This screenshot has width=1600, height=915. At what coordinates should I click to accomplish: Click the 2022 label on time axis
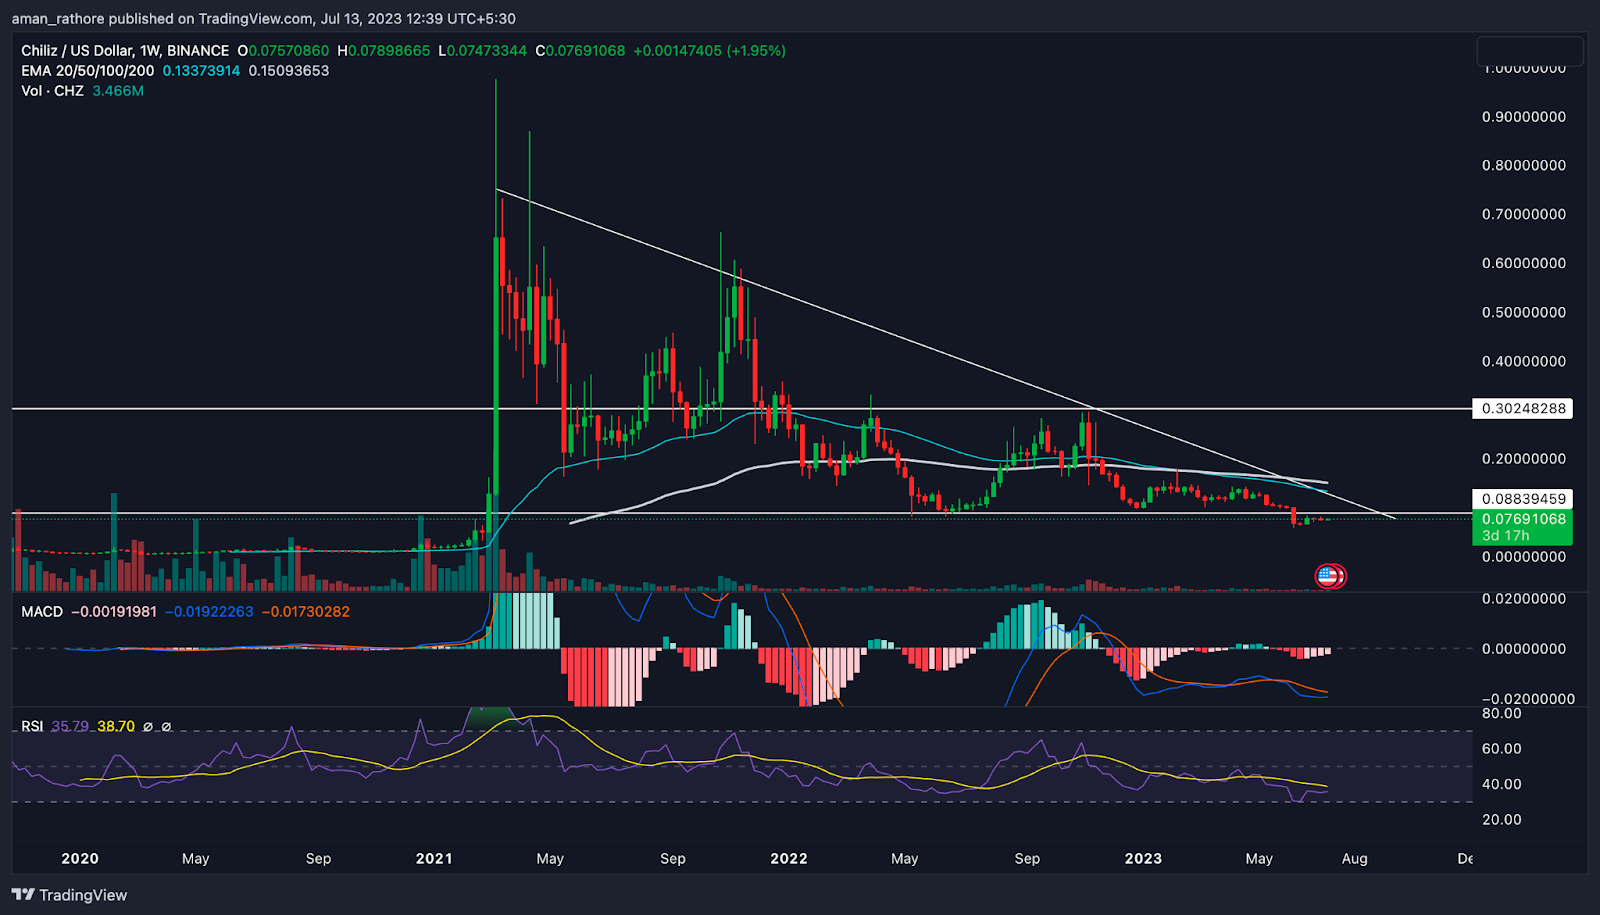(789, 858)
